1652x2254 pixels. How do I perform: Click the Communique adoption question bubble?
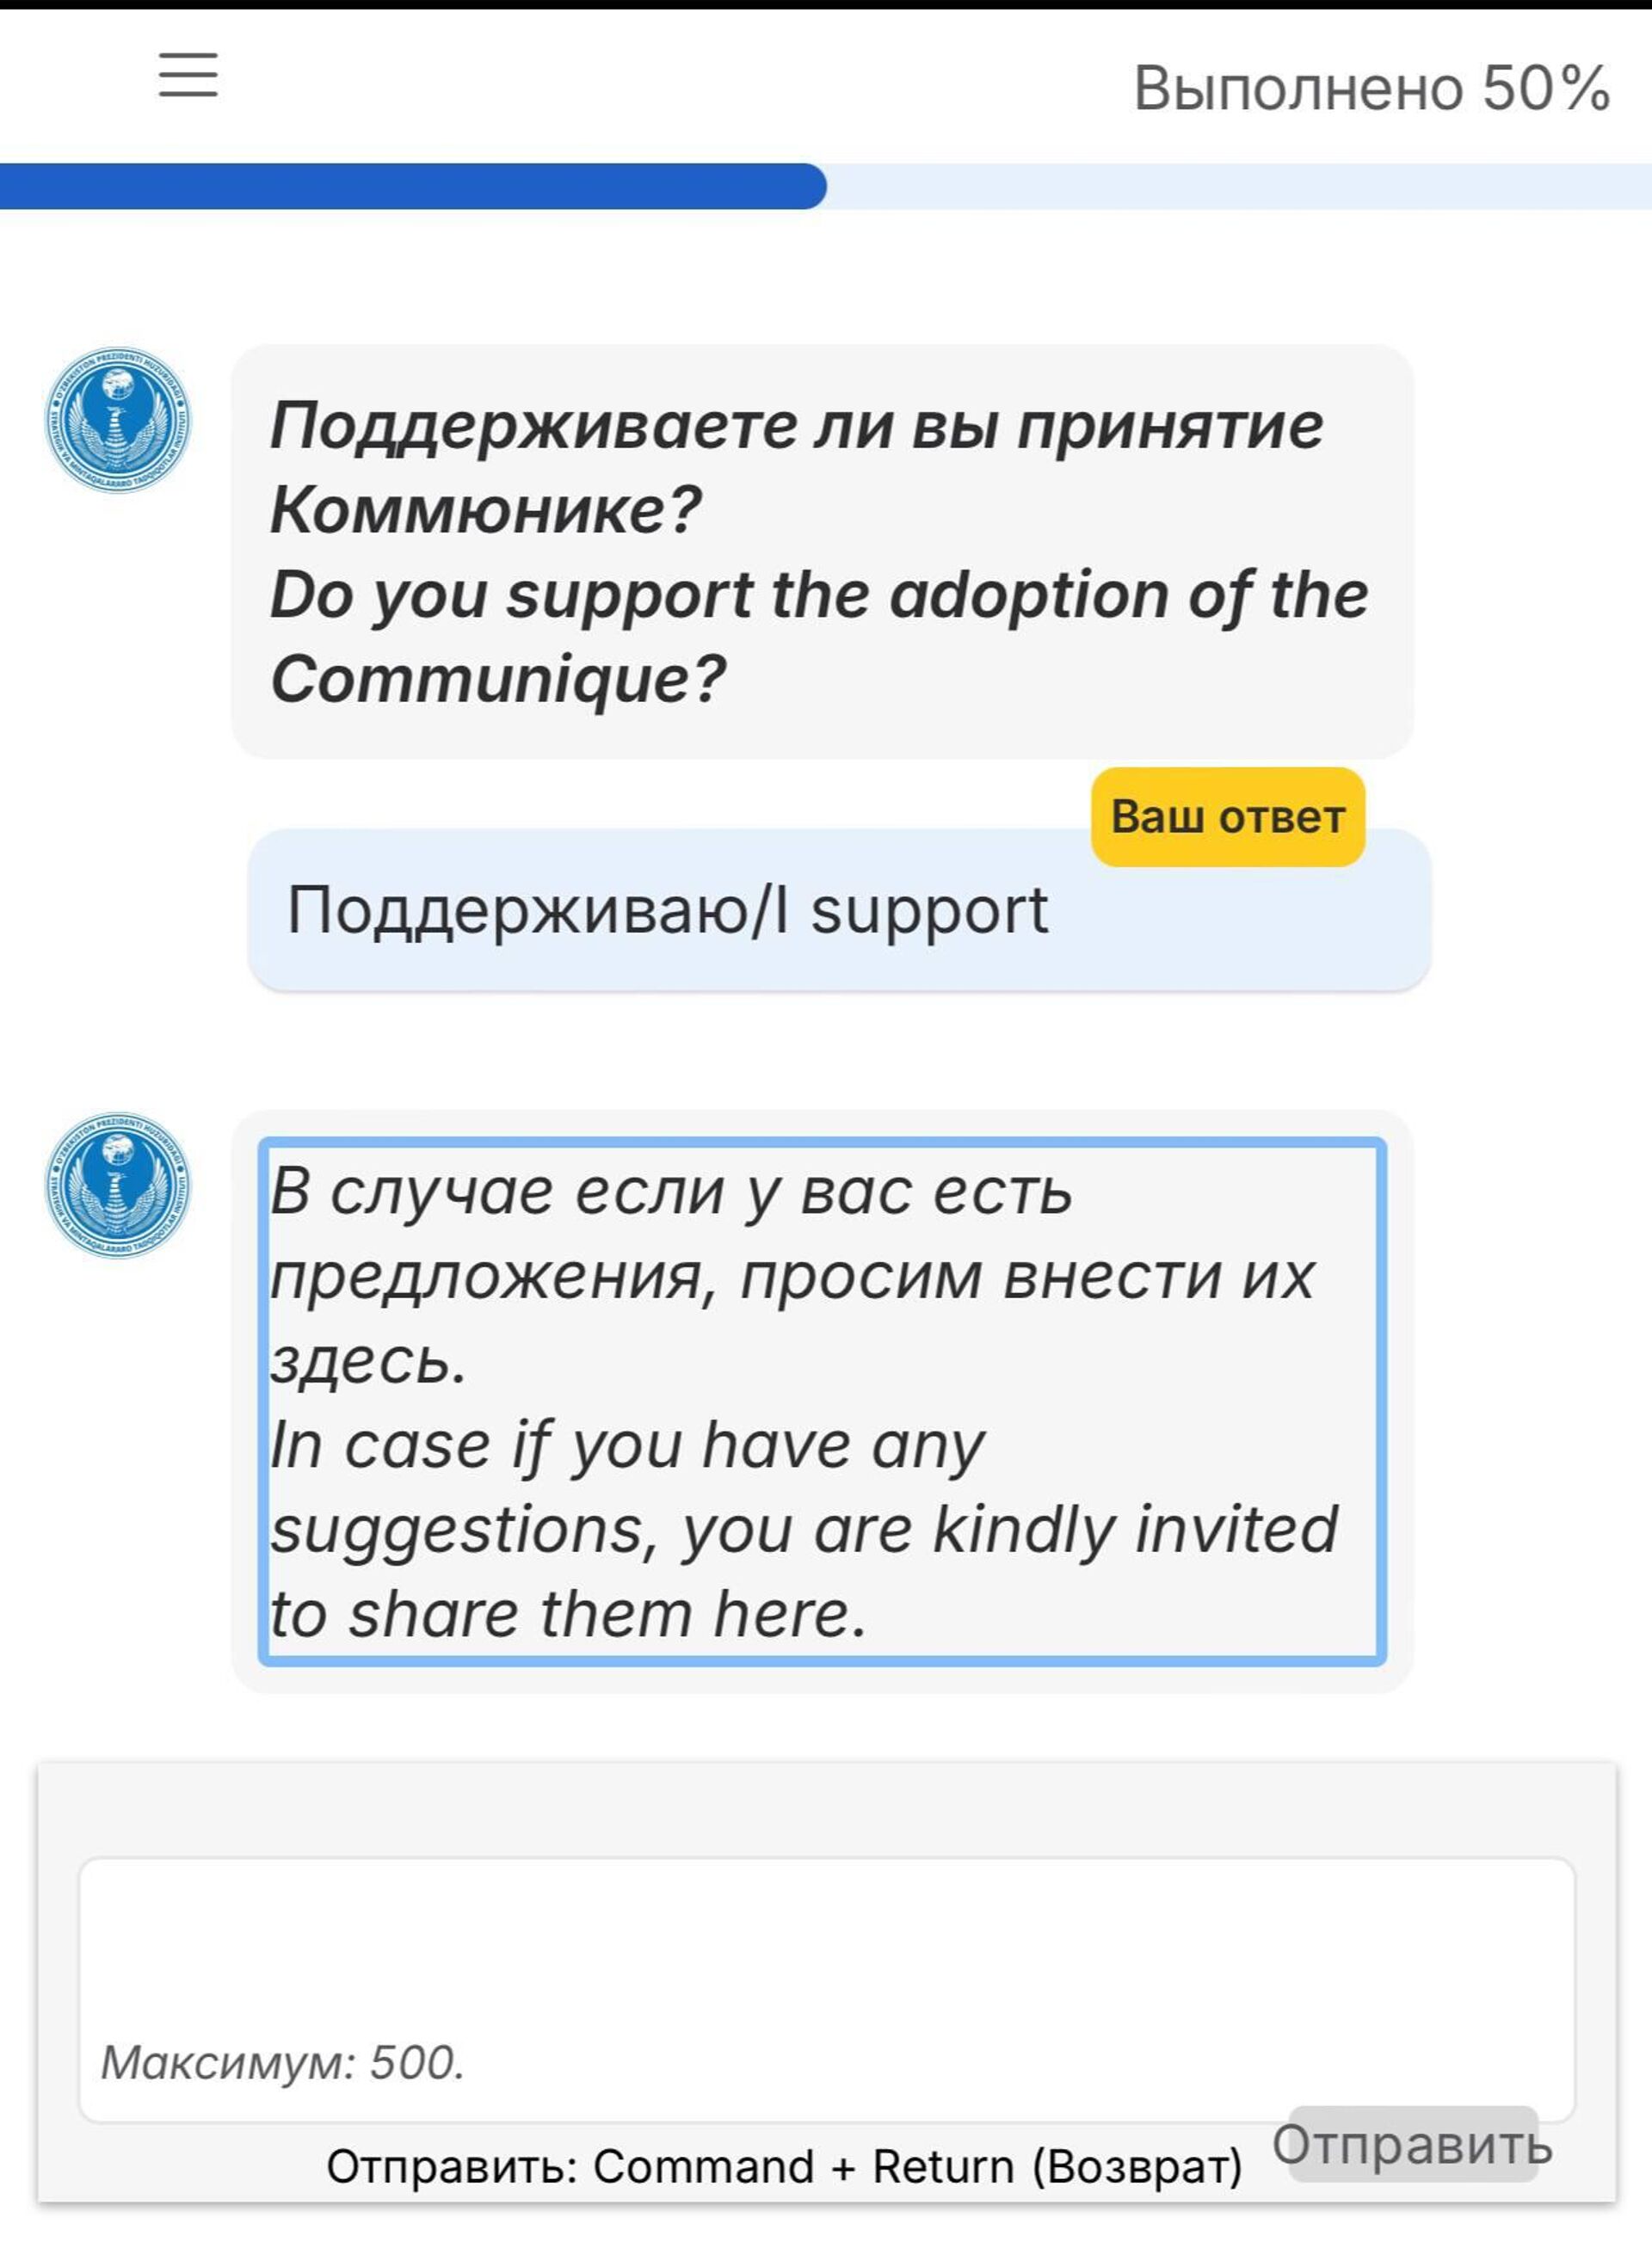(820, 550)
